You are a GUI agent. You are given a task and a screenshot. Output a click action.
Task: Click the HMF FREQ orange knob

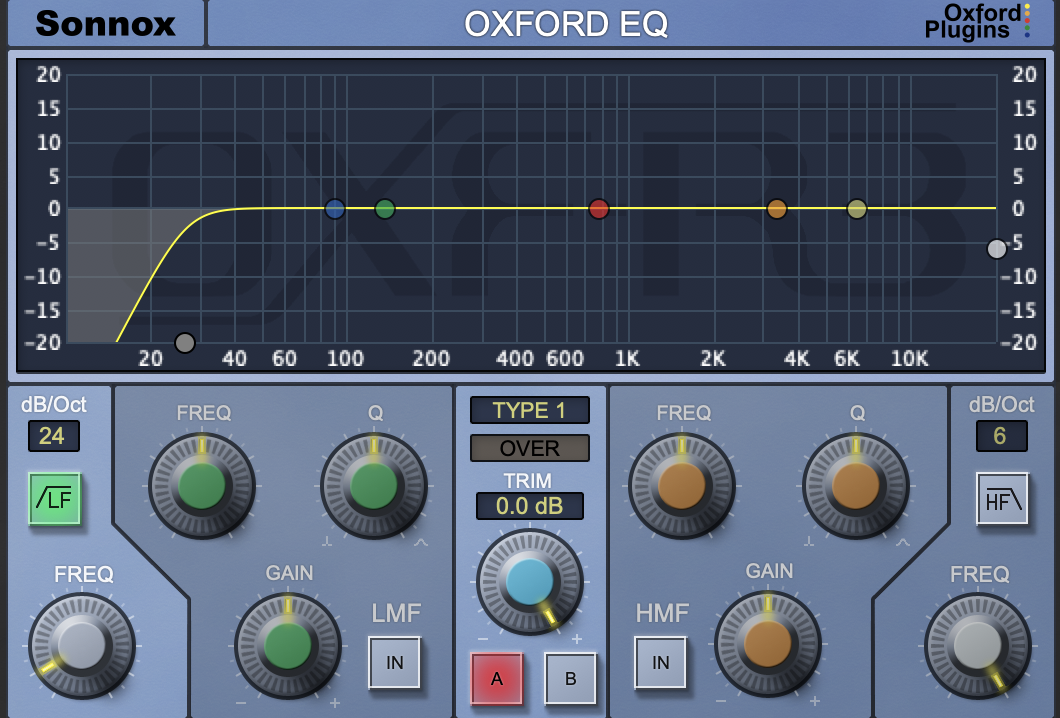pos(681,486)
